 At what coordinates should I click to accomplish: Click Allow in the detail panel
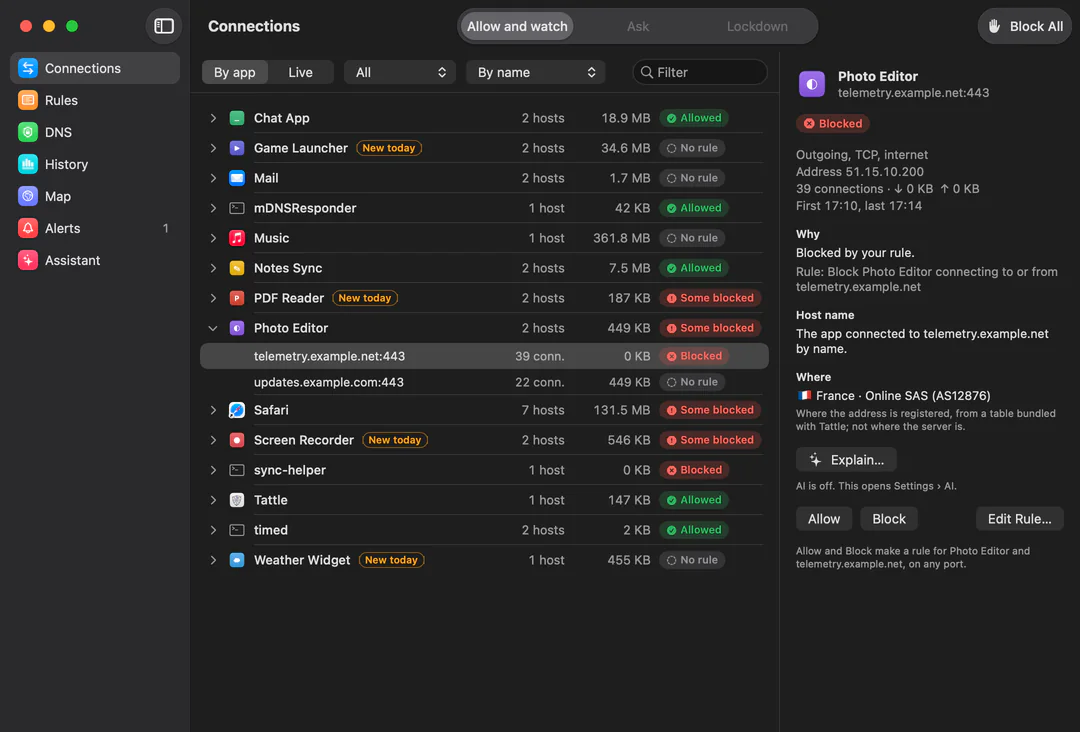pos(824,519)
